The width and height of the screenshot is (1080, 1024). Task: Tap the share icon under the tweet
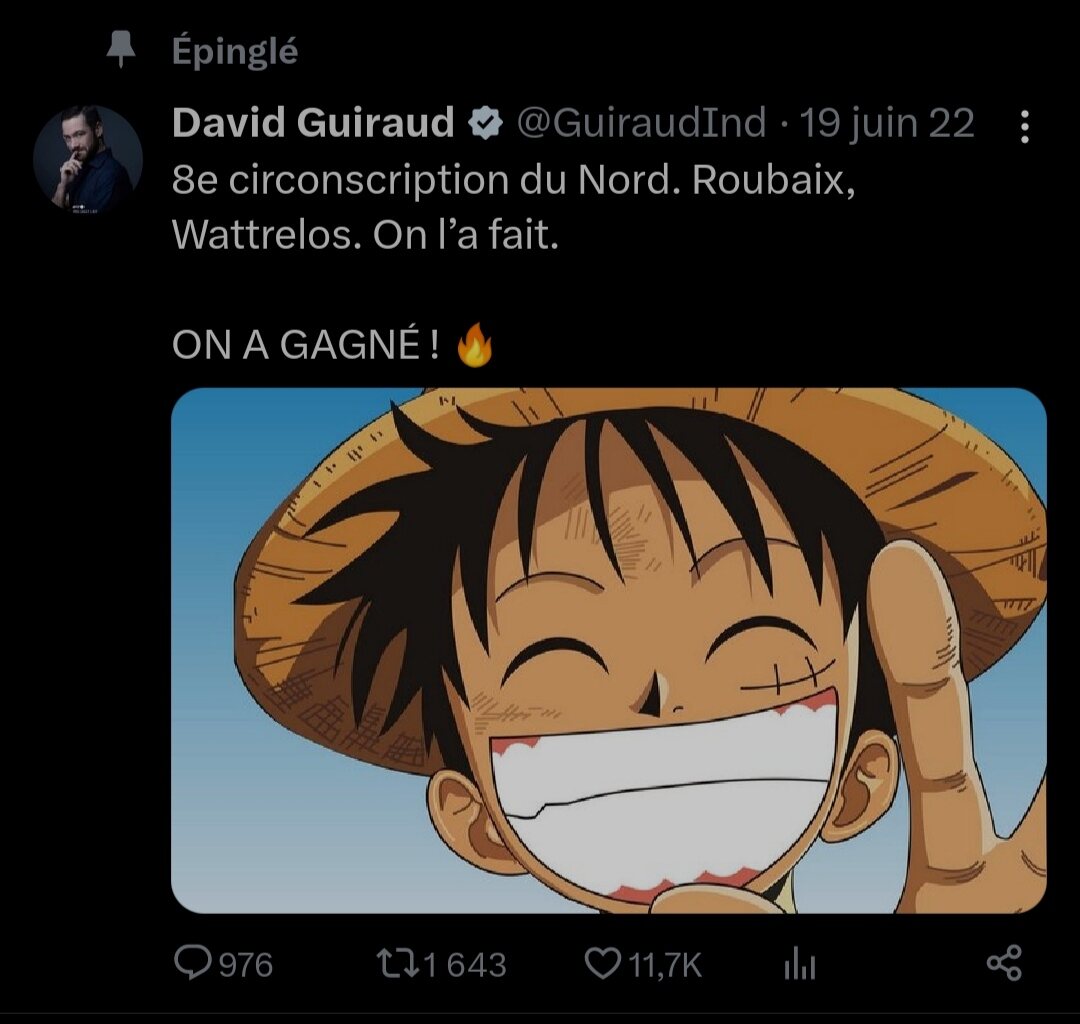(x=1004, y=963)
